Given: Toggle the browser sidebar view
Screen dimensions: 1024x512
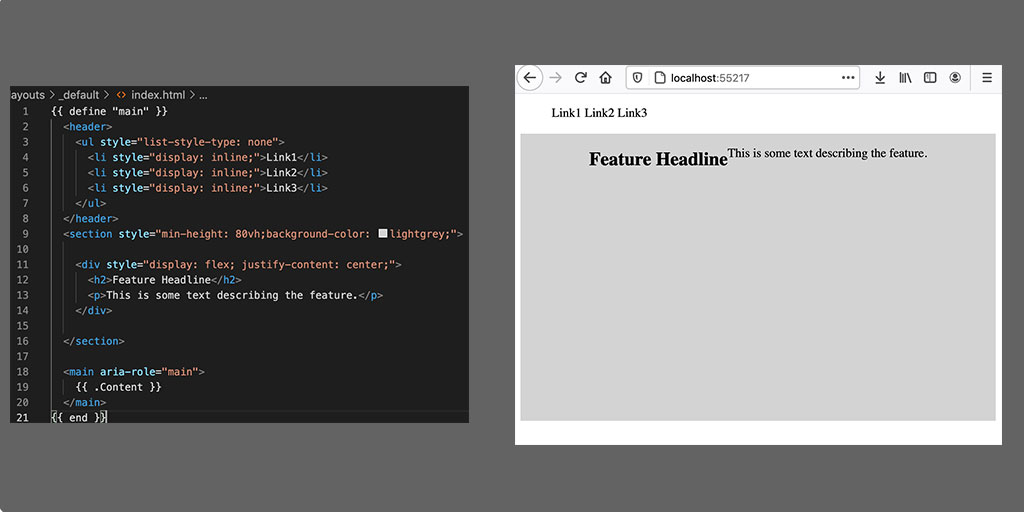Looking at the screenshot, I should pos(930,78).
